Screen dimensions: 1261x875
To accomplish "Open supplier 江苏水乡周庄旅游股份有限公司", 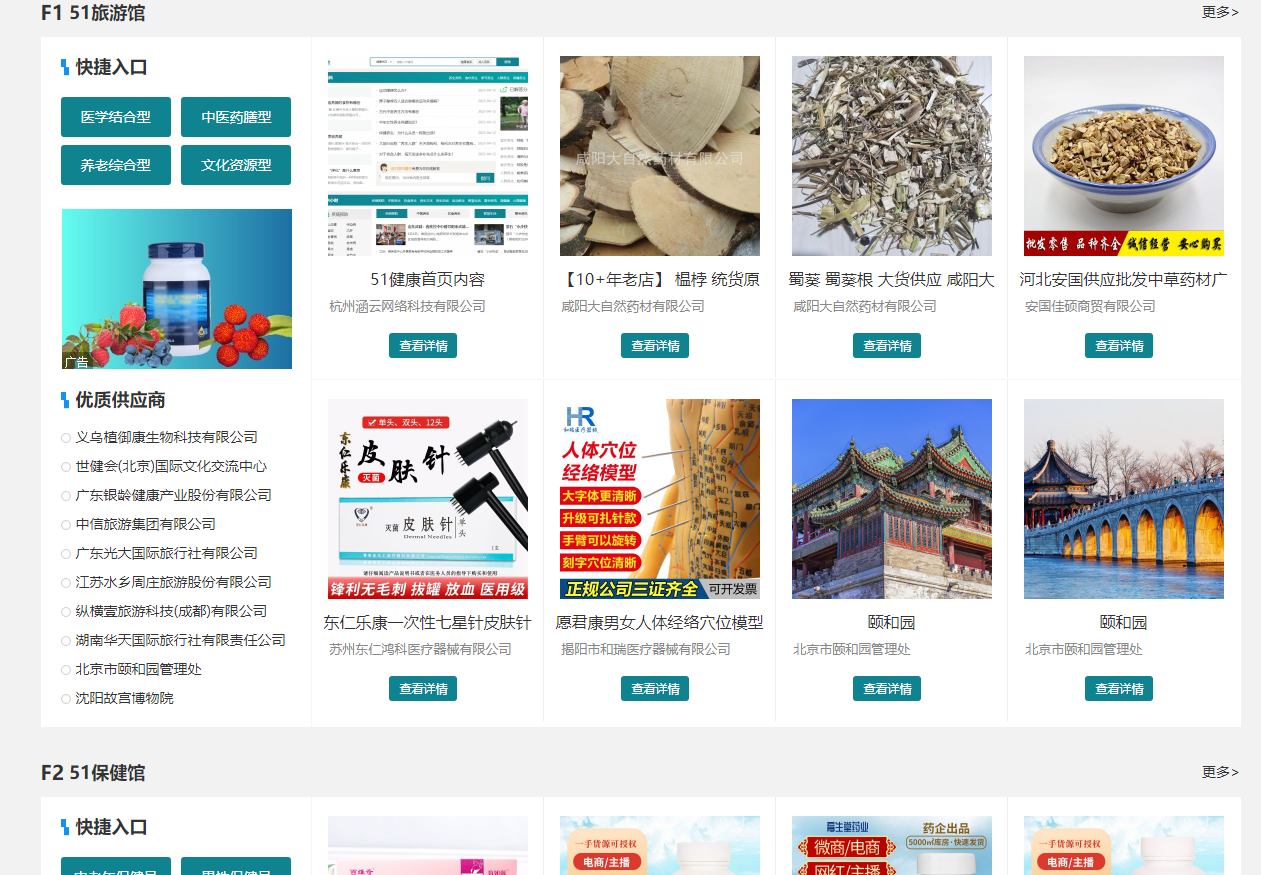I will [x=173, y=582].
